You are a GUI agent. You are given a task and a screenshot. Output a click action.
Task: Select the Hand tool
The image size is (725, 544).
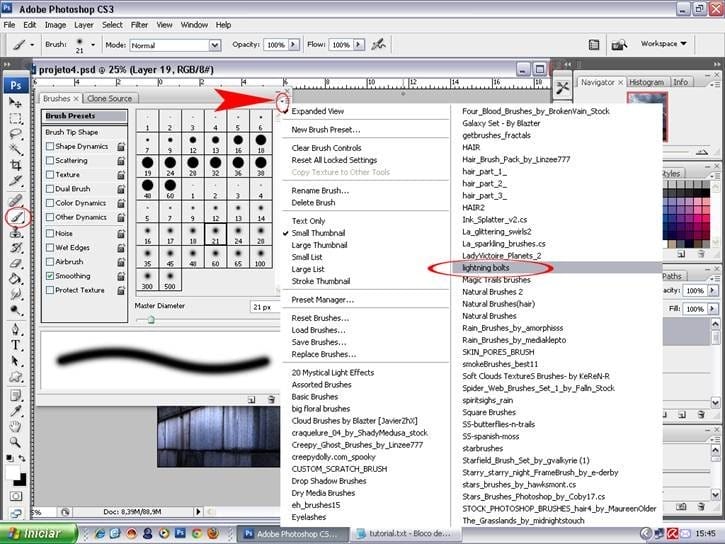click(x=15, y=426)
